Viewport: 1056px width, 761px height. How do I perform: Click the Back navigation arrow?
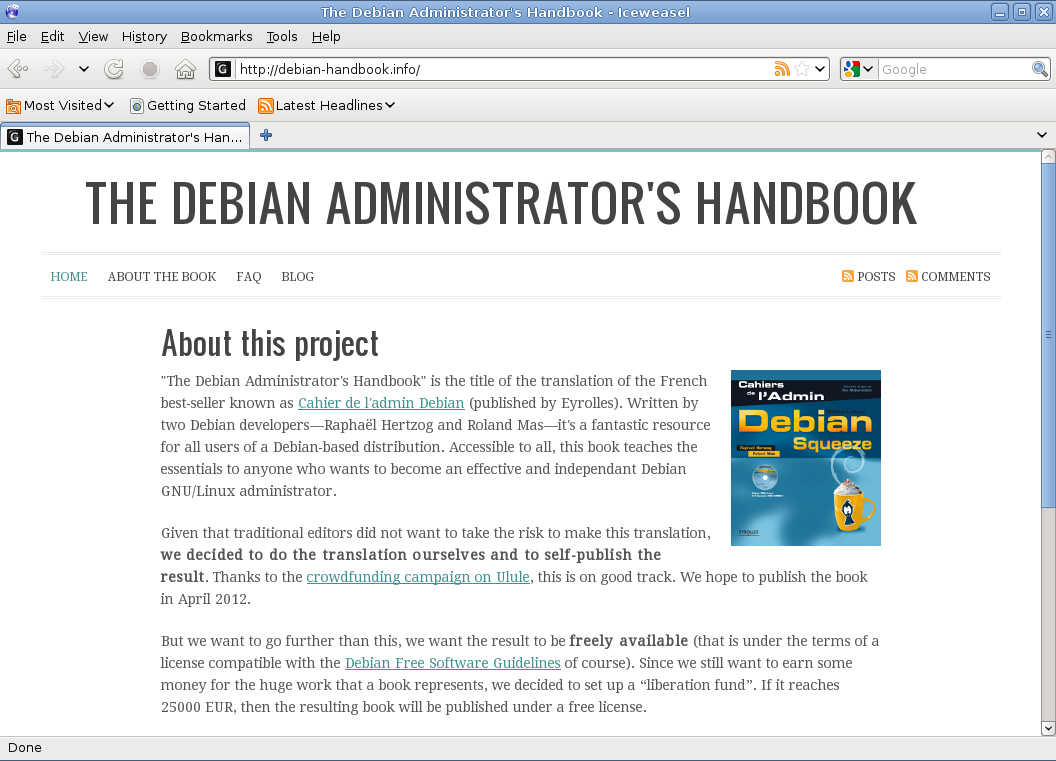[18, 69]
